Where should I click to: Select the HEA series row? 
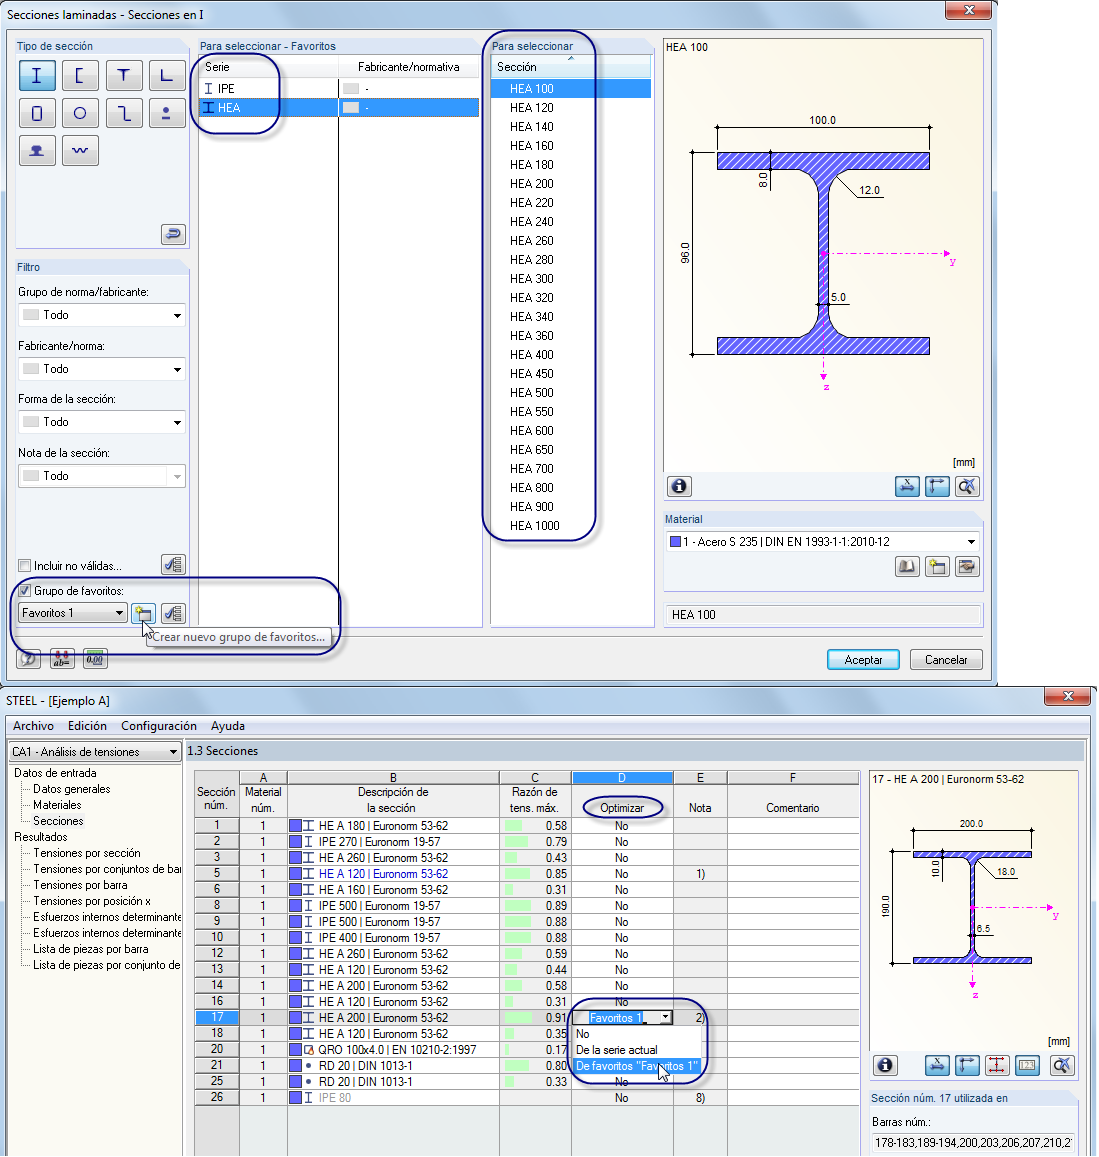point(339,108)
